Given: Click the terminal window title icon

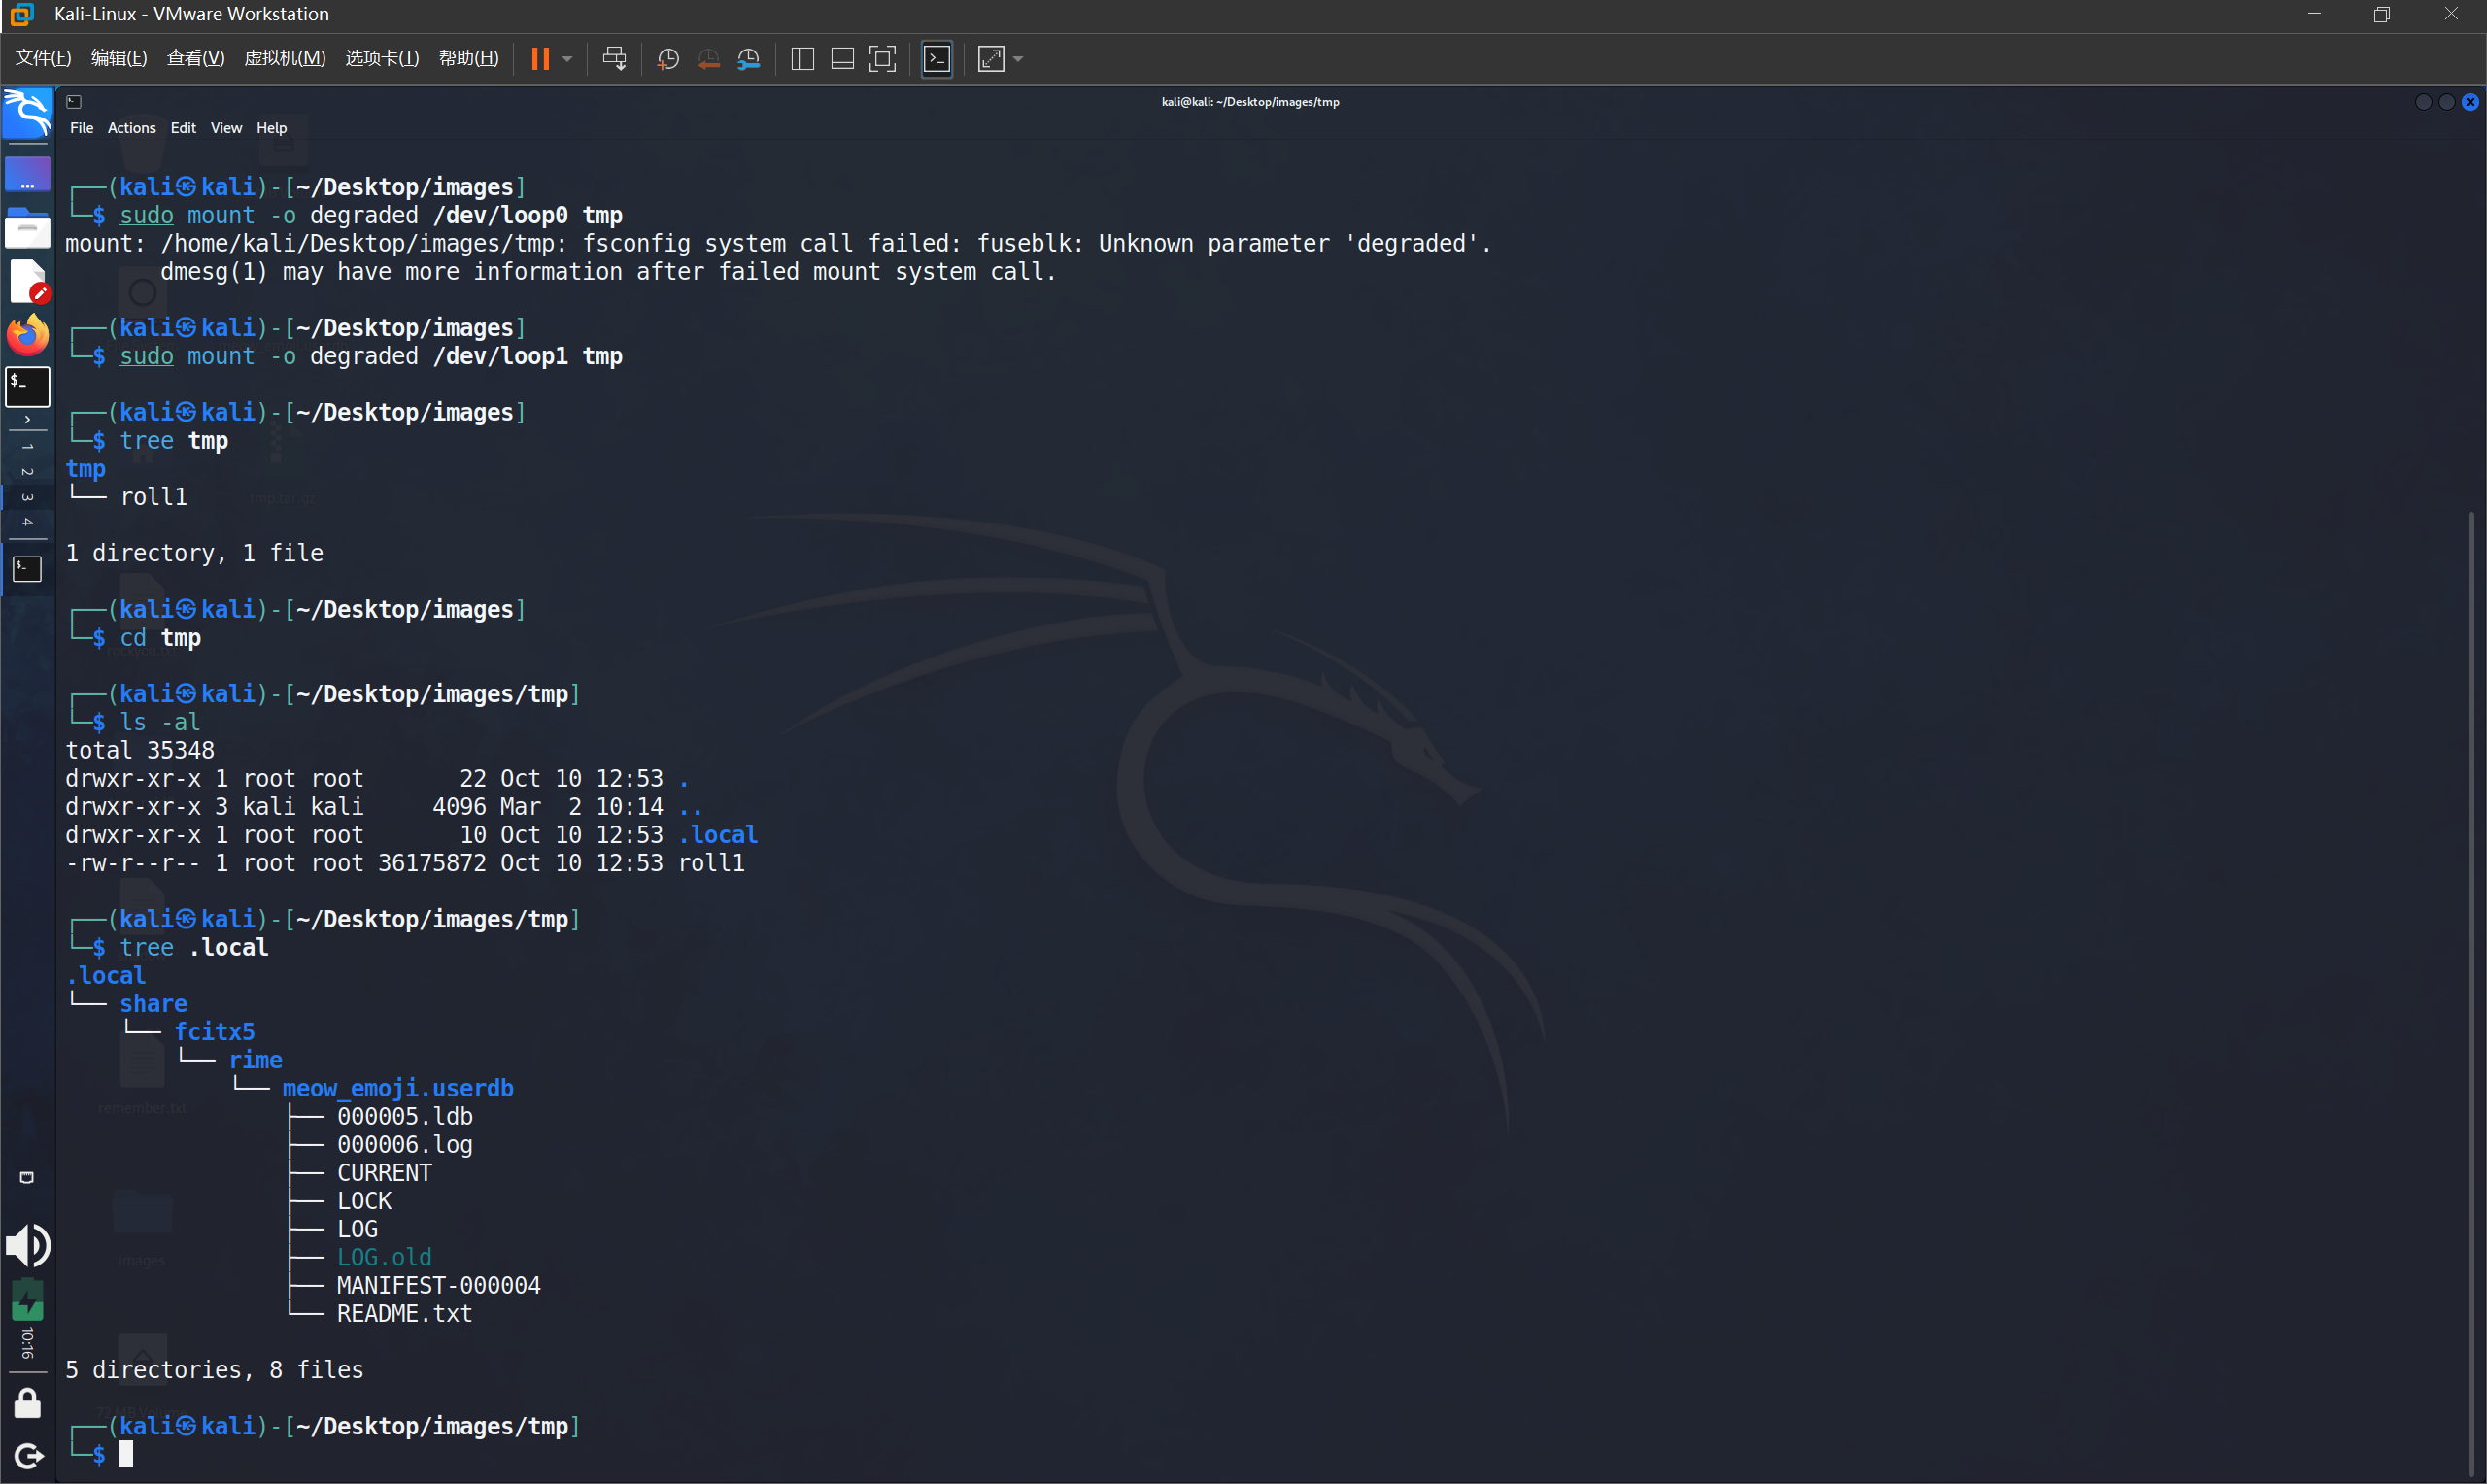Looking at the screenshot, I should click(x=73, y=101).
